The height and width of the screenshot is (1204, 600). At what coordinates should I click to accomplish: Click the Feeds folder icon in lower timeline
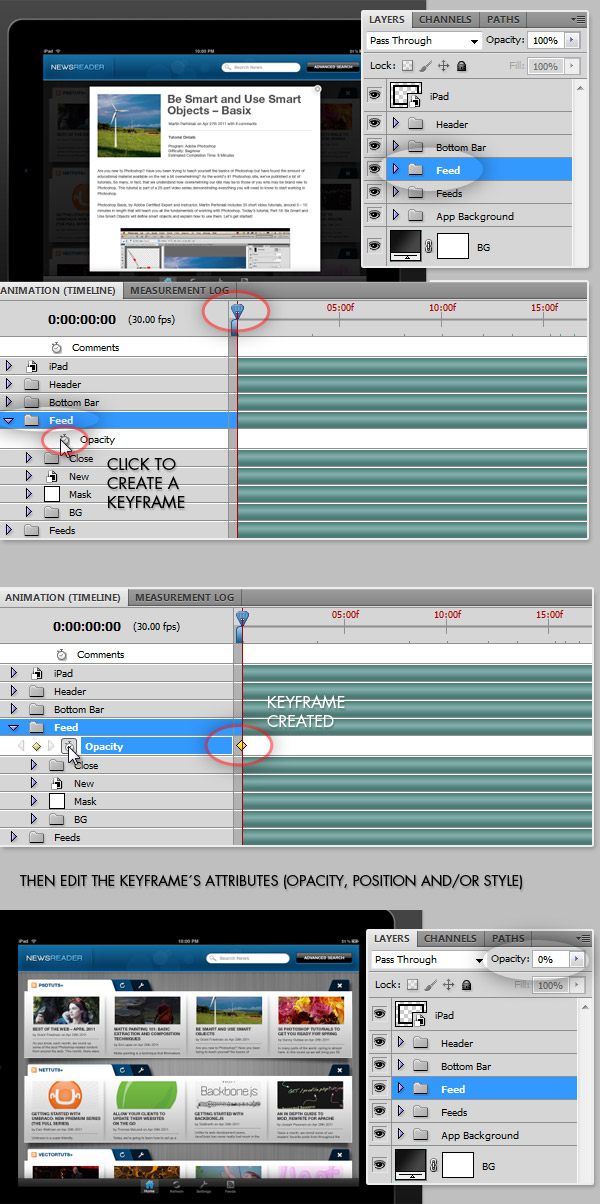(36, 837)
